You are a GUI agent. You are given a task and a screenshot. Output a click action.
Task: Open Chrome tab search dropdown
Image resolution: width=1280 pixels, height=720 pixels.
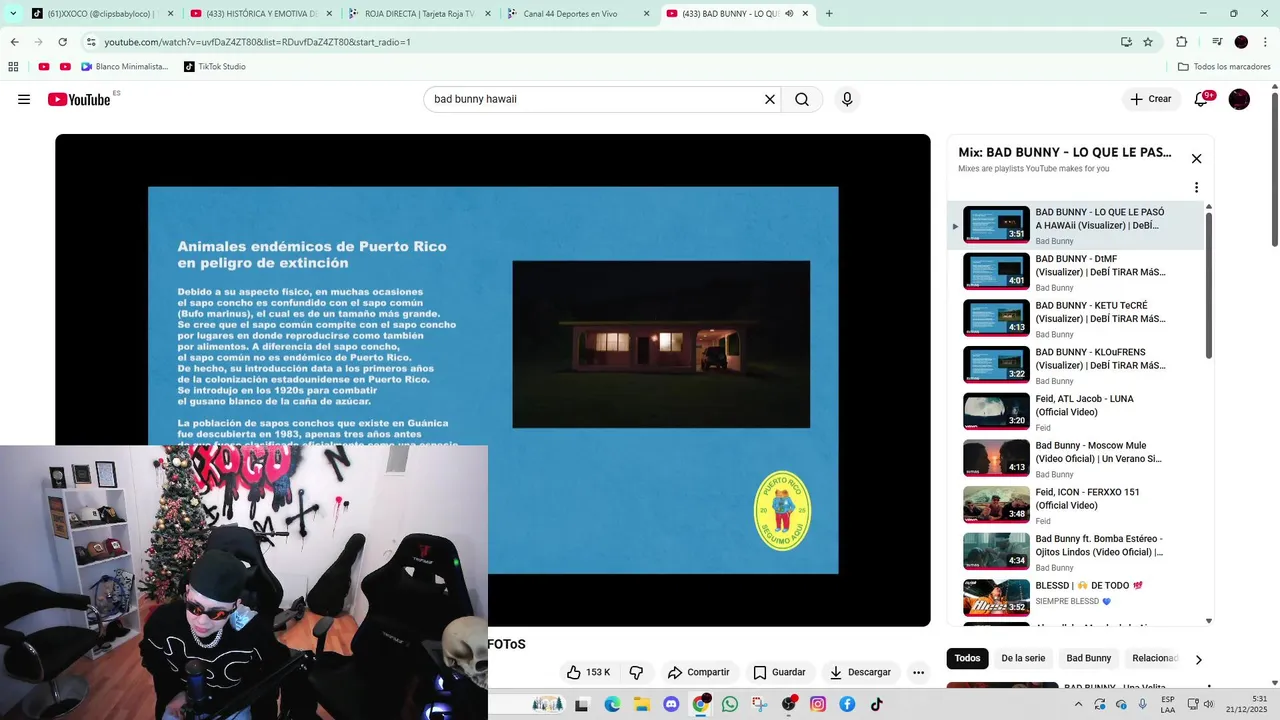click(13, 13)
